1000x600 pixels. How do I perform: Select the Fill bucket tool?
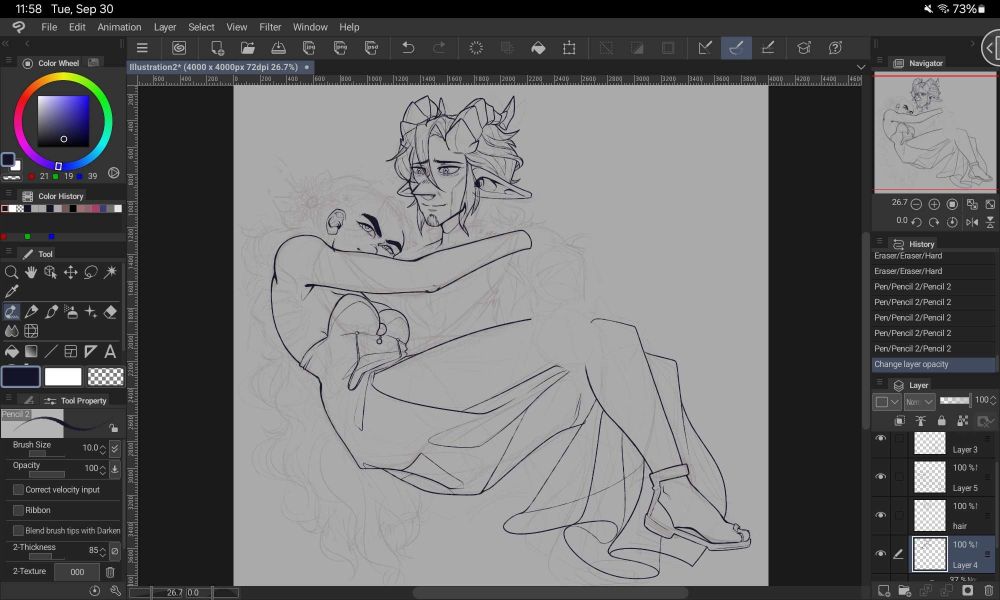12,351
